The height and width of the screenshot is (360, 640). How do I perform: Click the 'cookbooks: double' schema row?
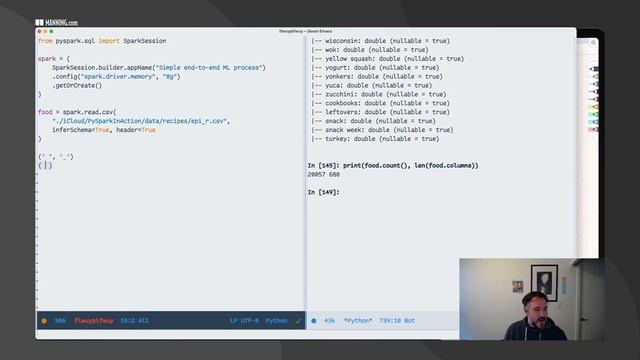pos(380,103)
